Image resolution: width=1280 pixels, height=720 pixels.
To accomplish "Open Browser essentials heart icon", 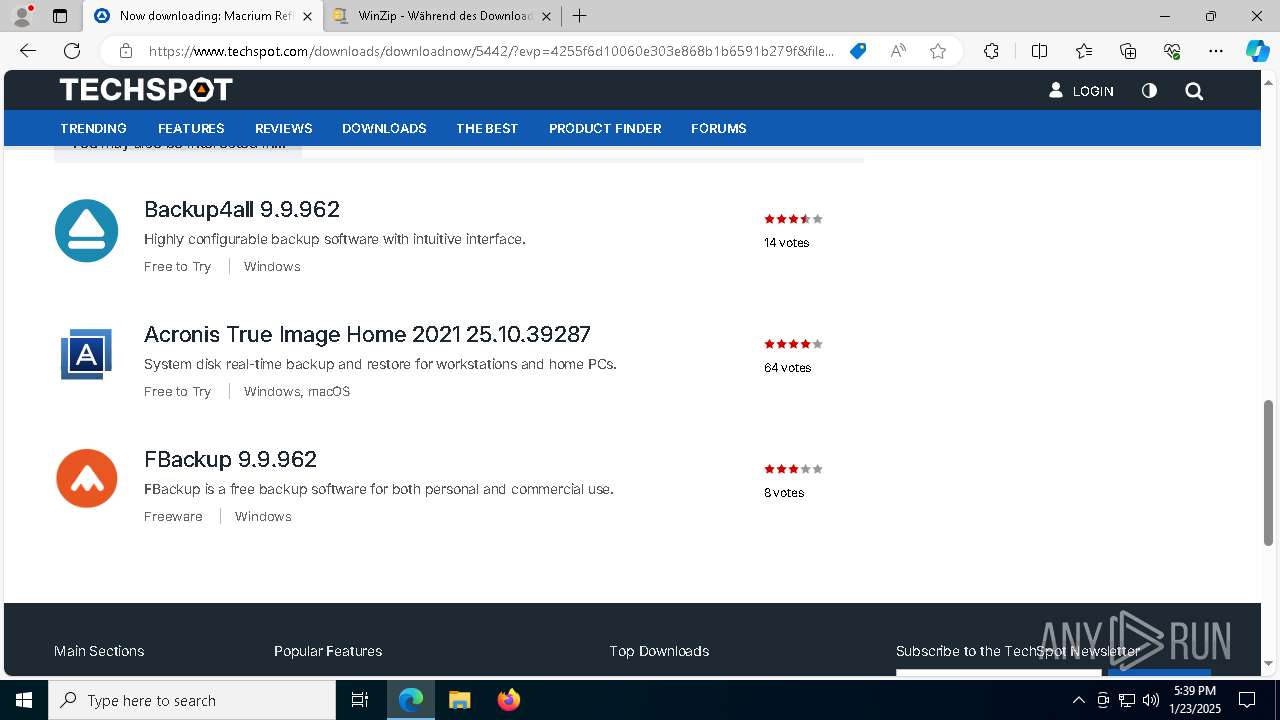I will coord(1172,51).
